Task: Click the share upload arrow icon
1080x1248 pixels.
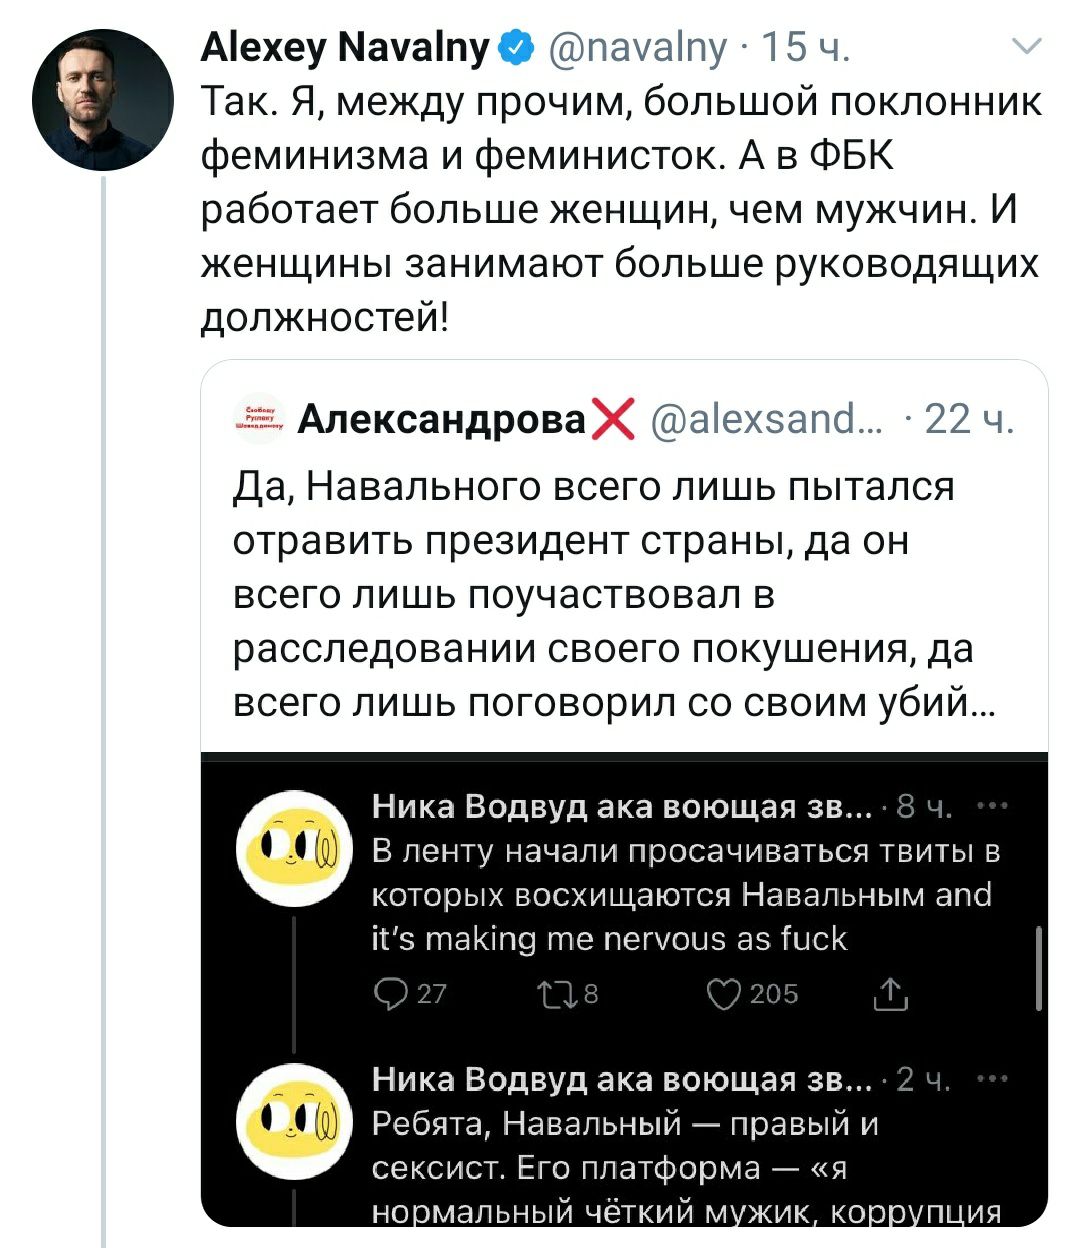Action: click(x=890, y=993)
